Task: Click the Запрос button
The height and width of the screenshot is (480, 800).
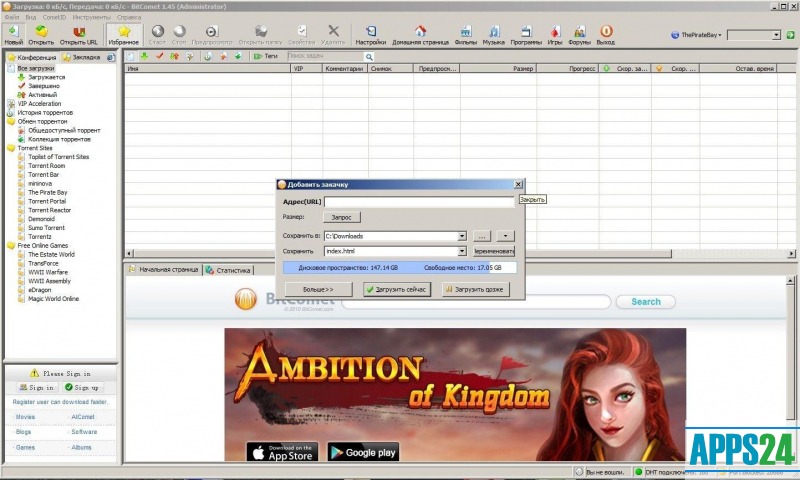Action: 341,217
